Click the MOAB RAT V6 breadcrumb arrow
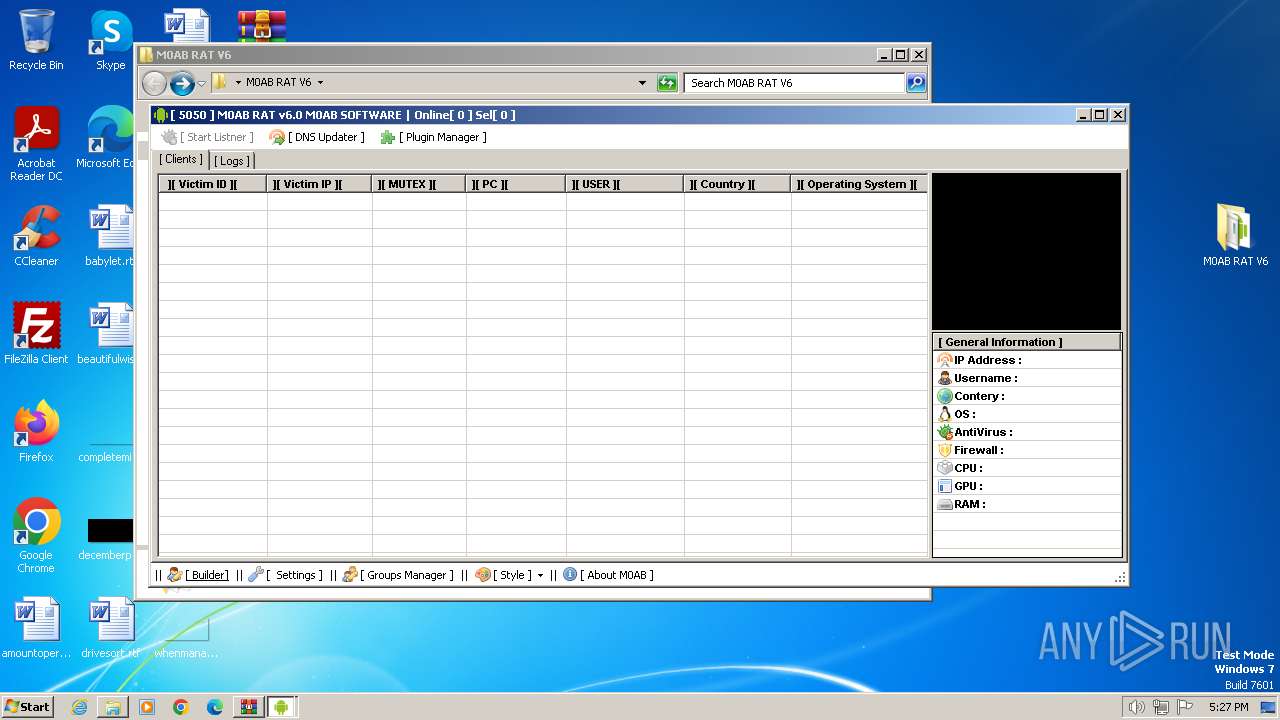This screenshot has height=720, width=1280. tap(320, 83)
